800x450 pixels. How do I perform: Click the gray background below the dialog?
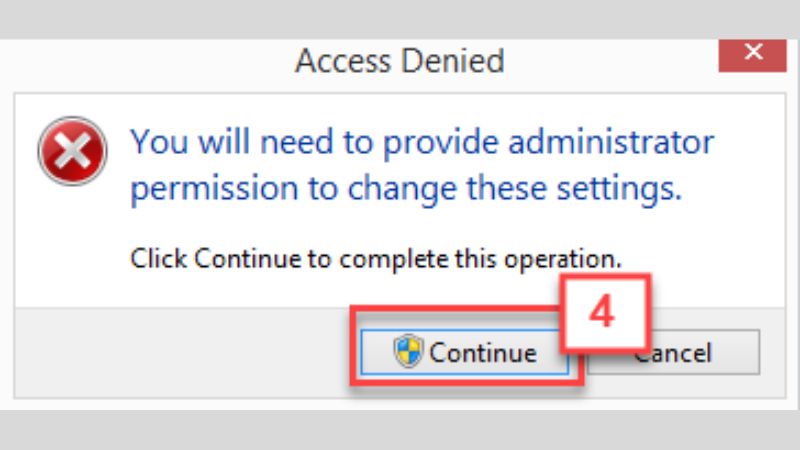tap(400, 430)
